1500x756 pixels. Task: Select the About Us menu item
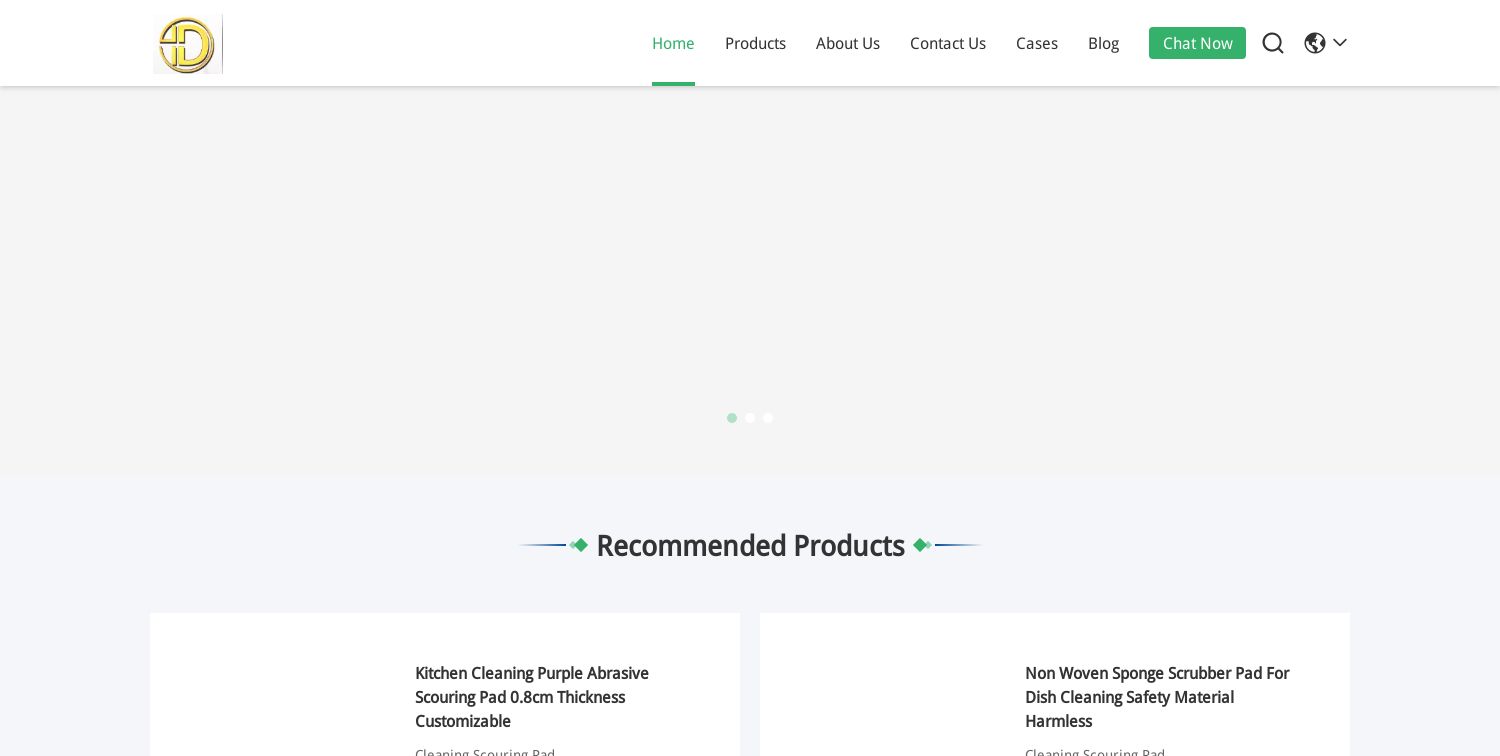coord(848,43)
